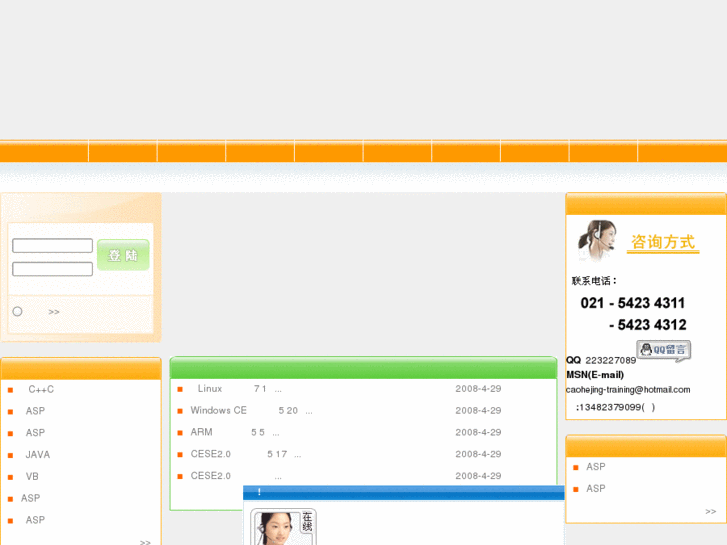Click the blue popup title bar with exclamation mark
This screenshot has height=545, width=727.
click(x=403, y=492)
